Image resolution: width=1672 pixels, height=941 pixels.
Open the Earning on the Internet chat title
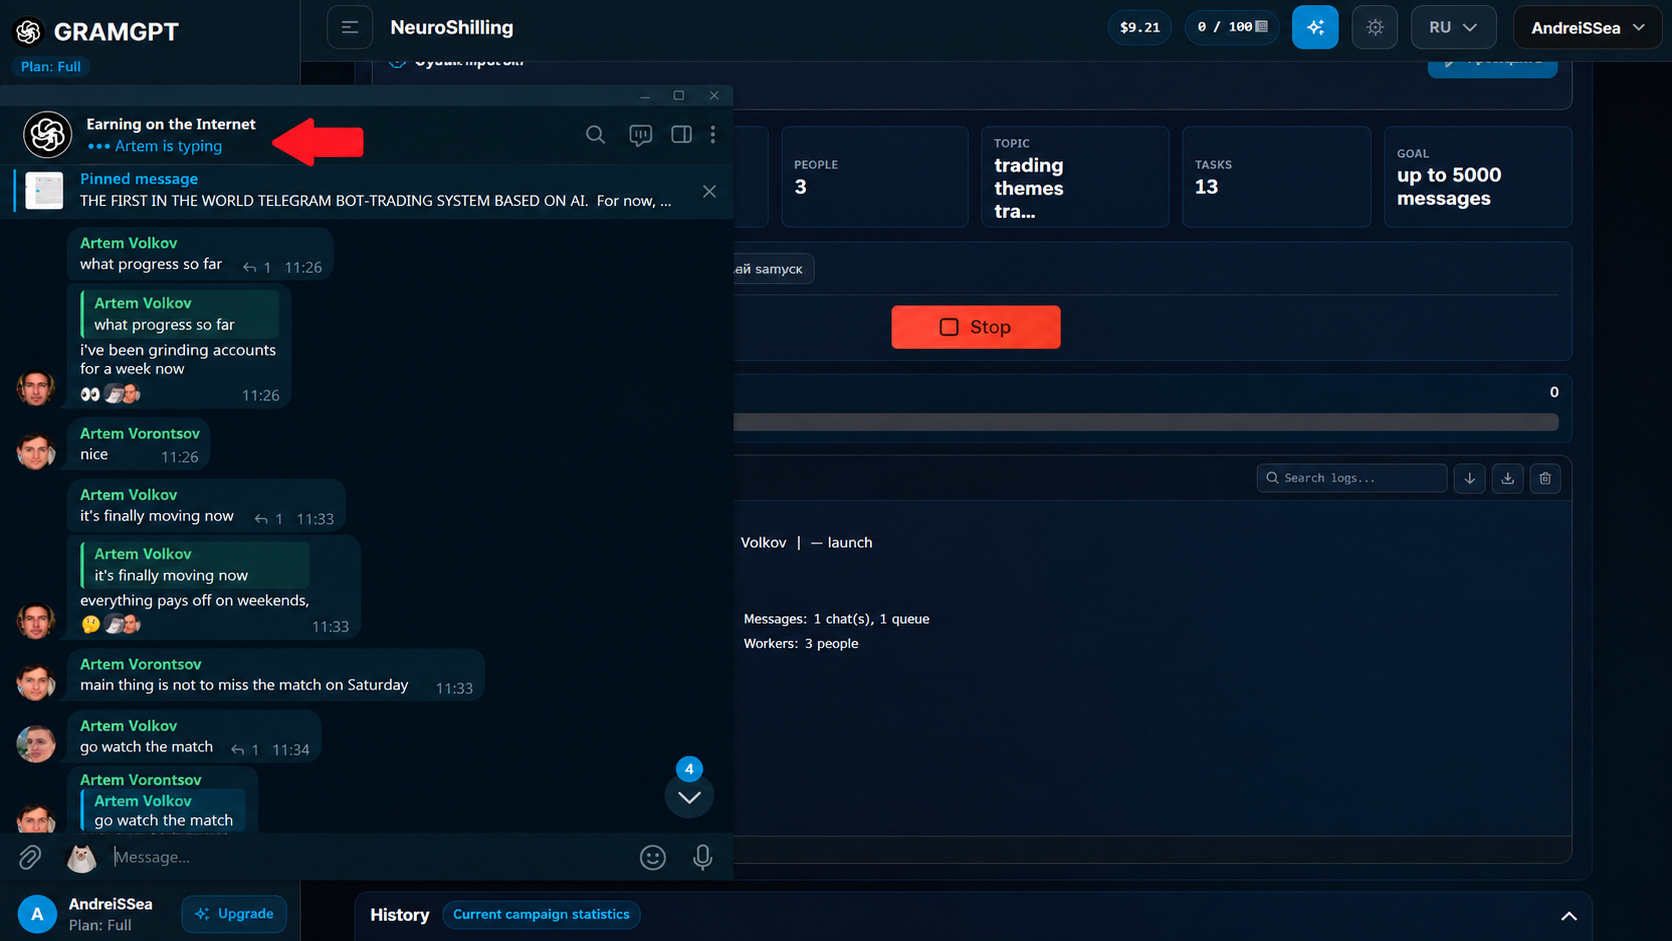pos(171,124)
